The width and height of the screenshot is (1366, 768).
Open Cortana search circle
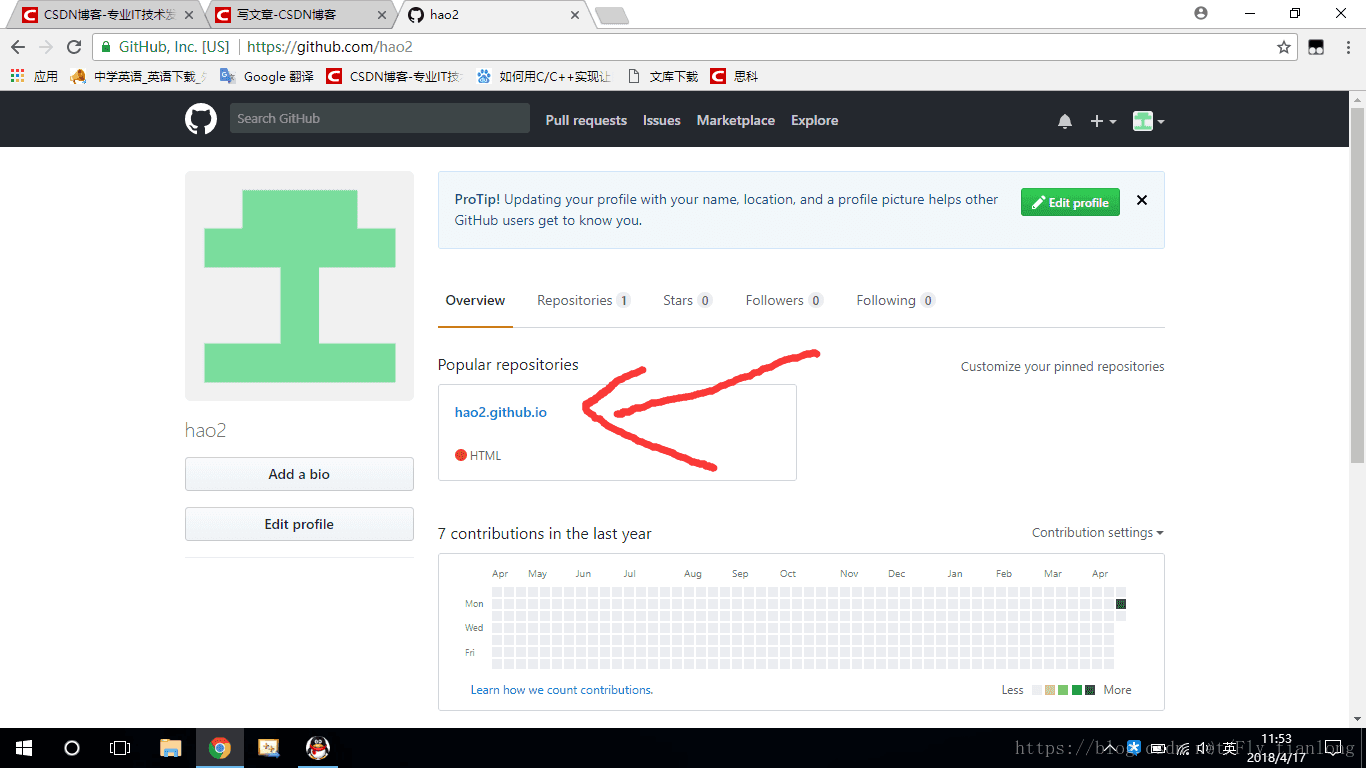[x=72, y=748]
